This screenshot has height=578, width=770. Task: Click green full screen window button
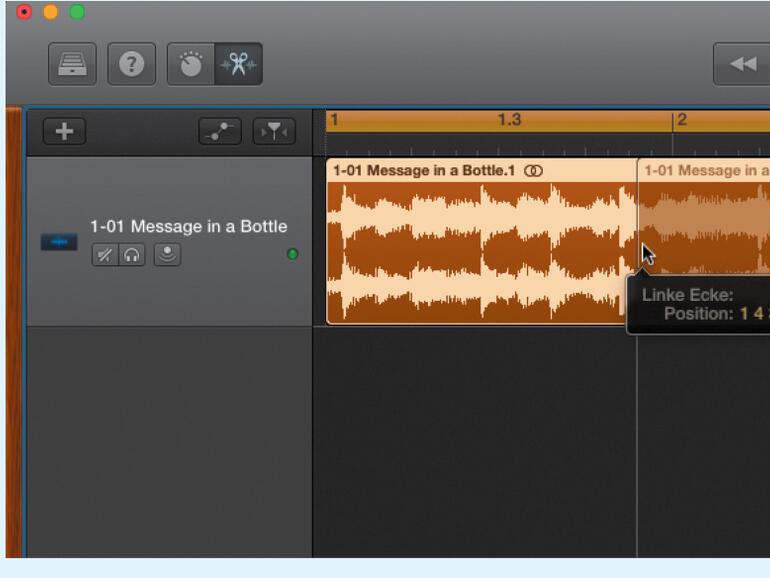pos(77,12)
